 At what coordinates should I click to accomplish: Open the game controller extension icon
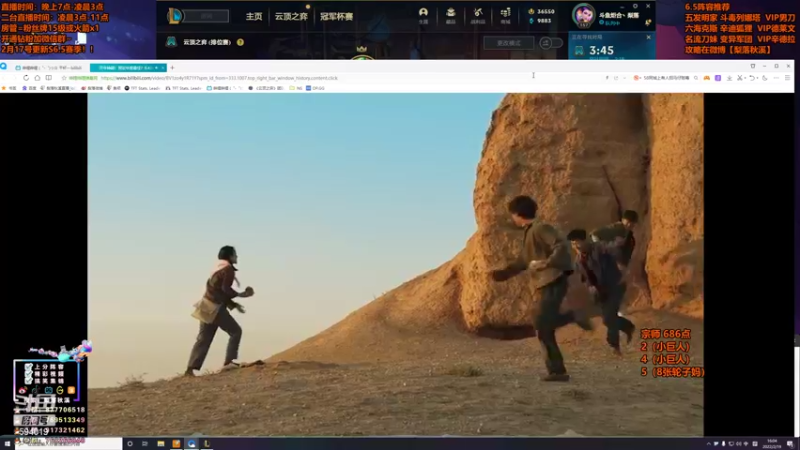(x=707, y=78)
